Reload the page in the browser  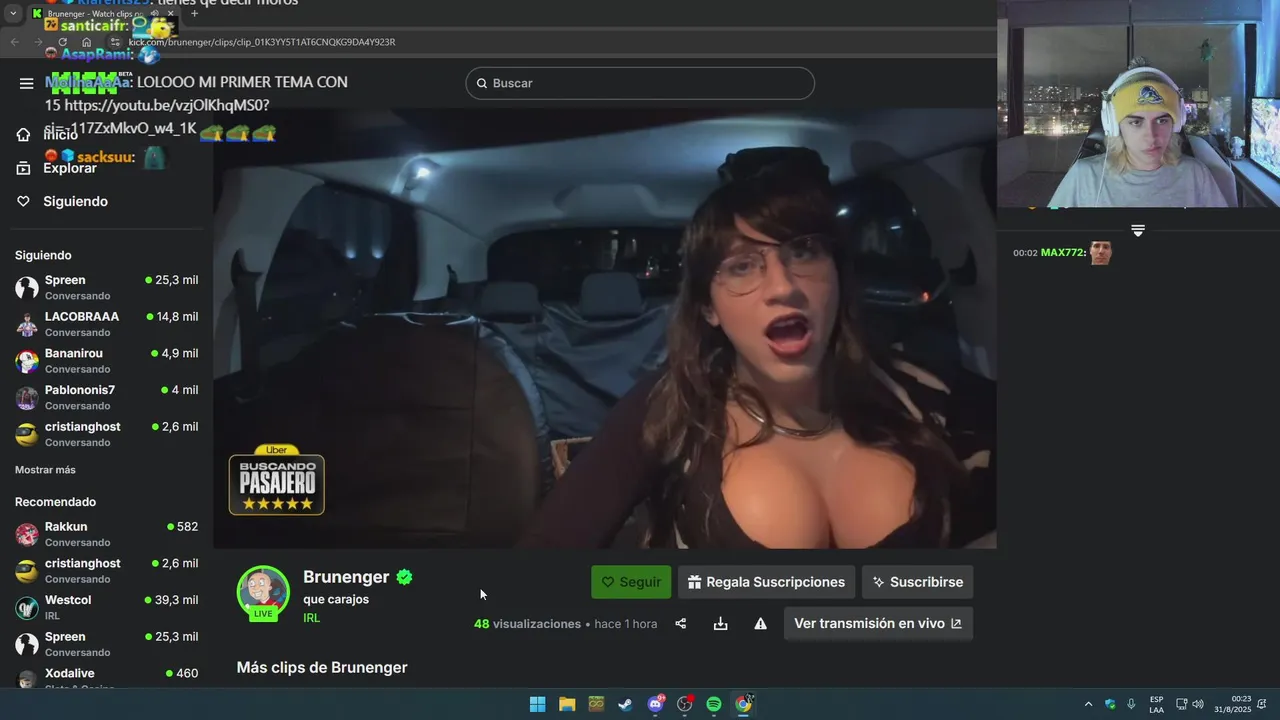point(62,42)
